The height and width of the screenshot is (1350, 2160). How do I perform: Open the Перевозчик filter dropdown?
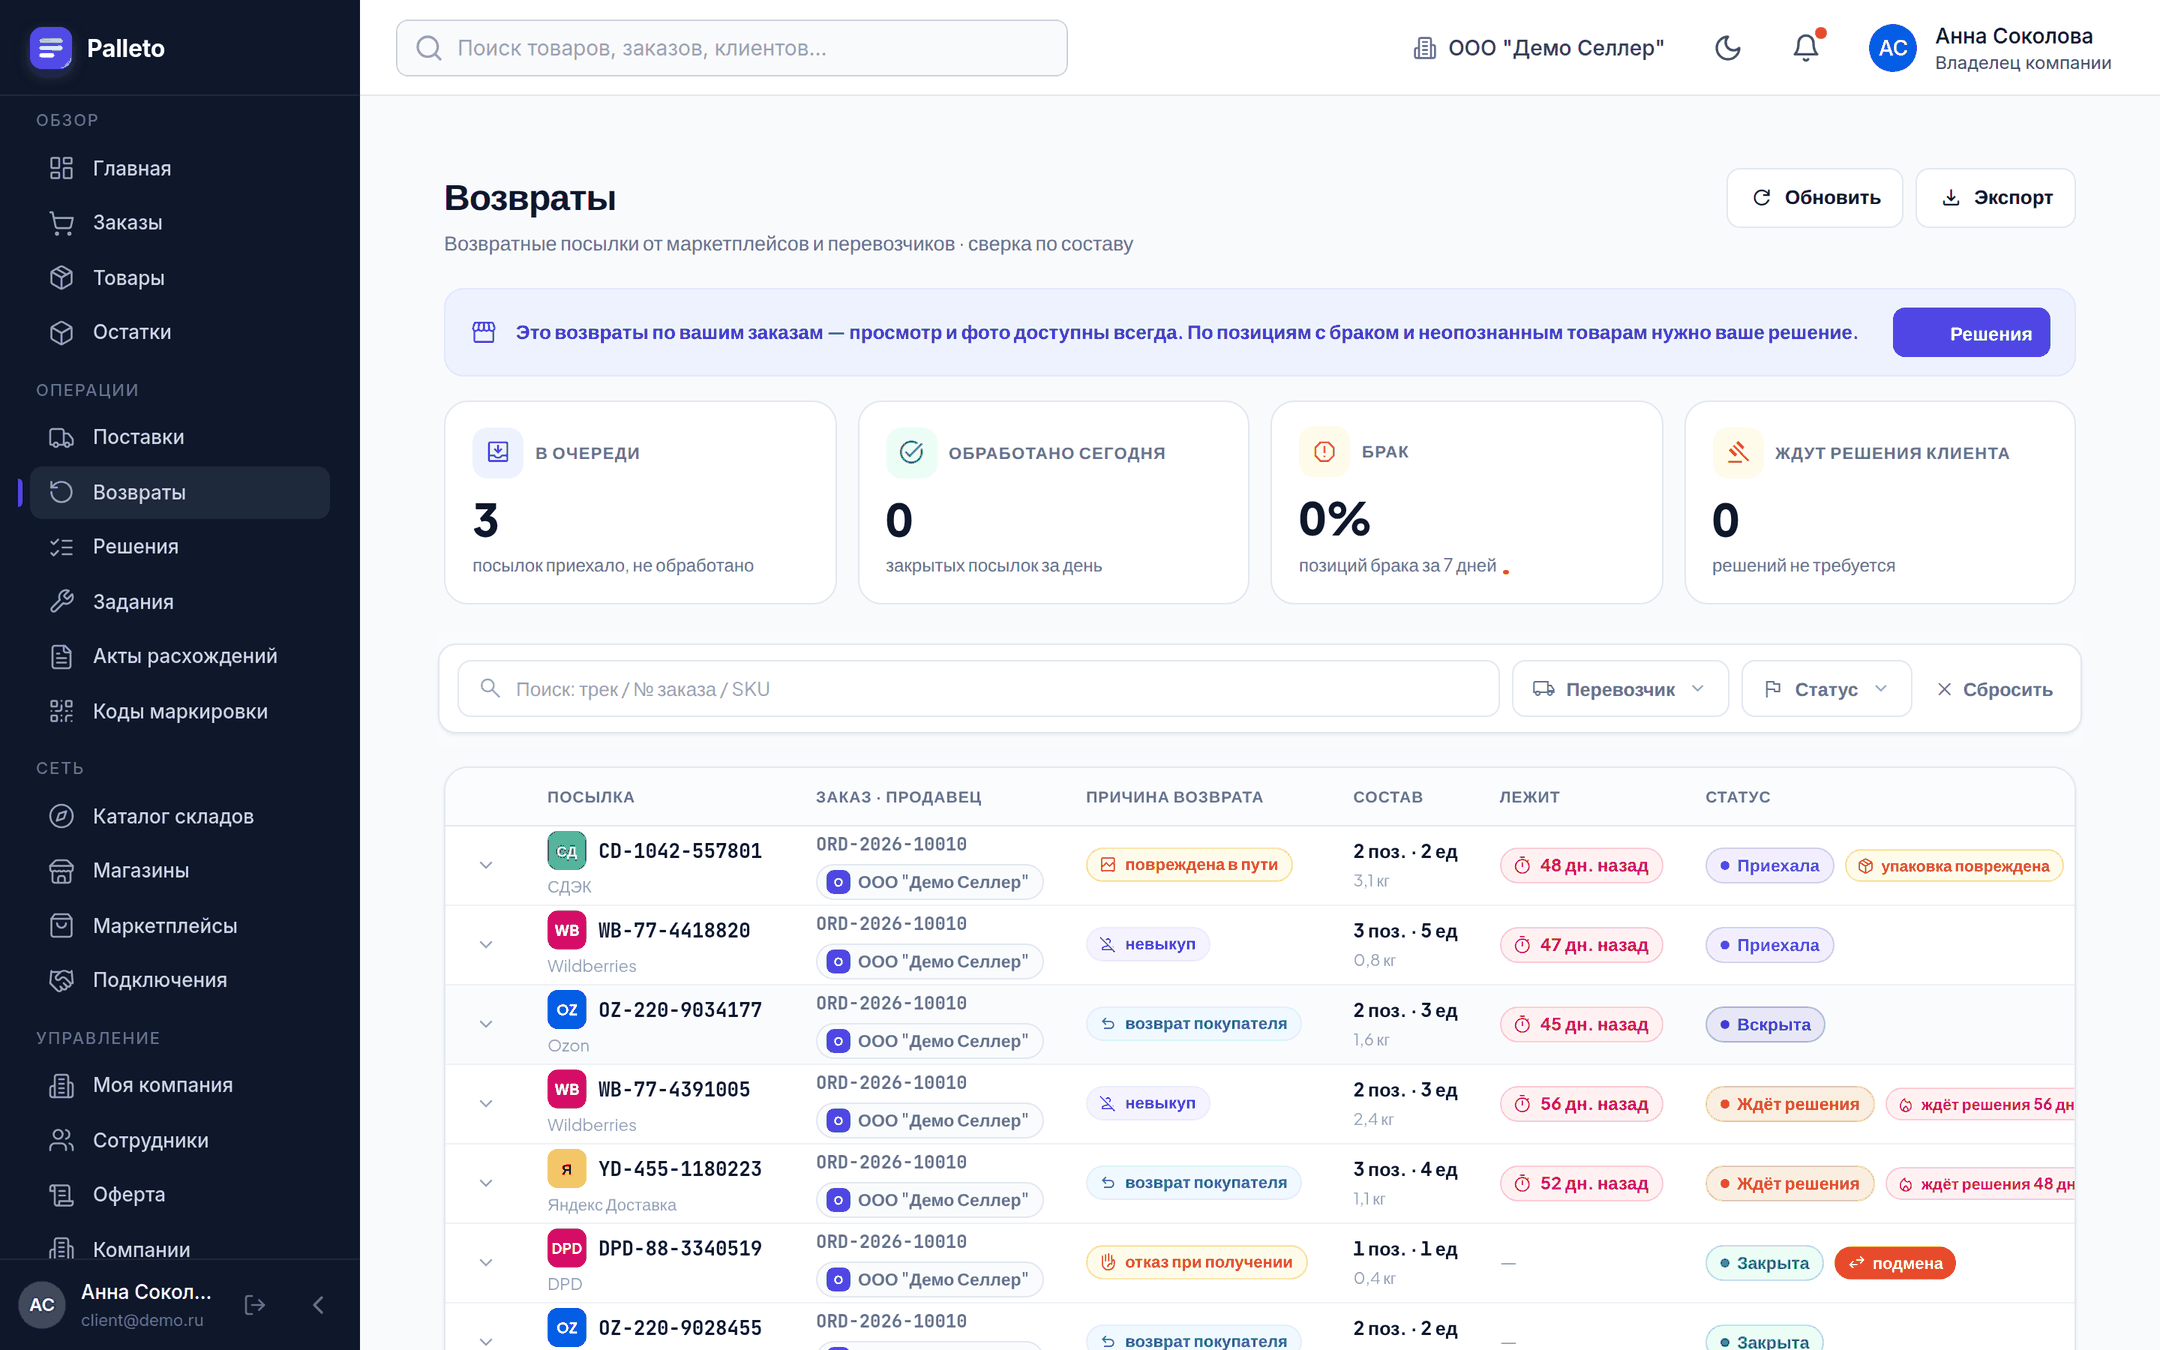(1620, 689)
